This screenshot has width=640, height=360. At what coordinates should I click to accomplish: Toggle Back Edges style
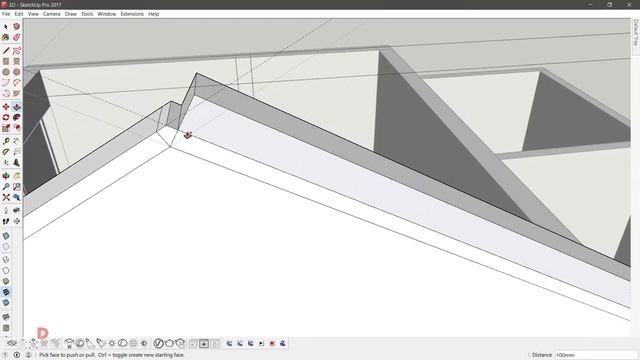point(6,247)
